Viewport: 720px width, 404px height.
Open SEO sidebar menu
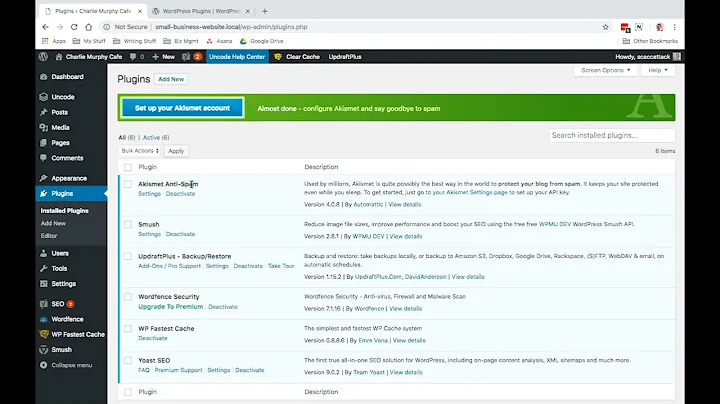click(58, 304)
